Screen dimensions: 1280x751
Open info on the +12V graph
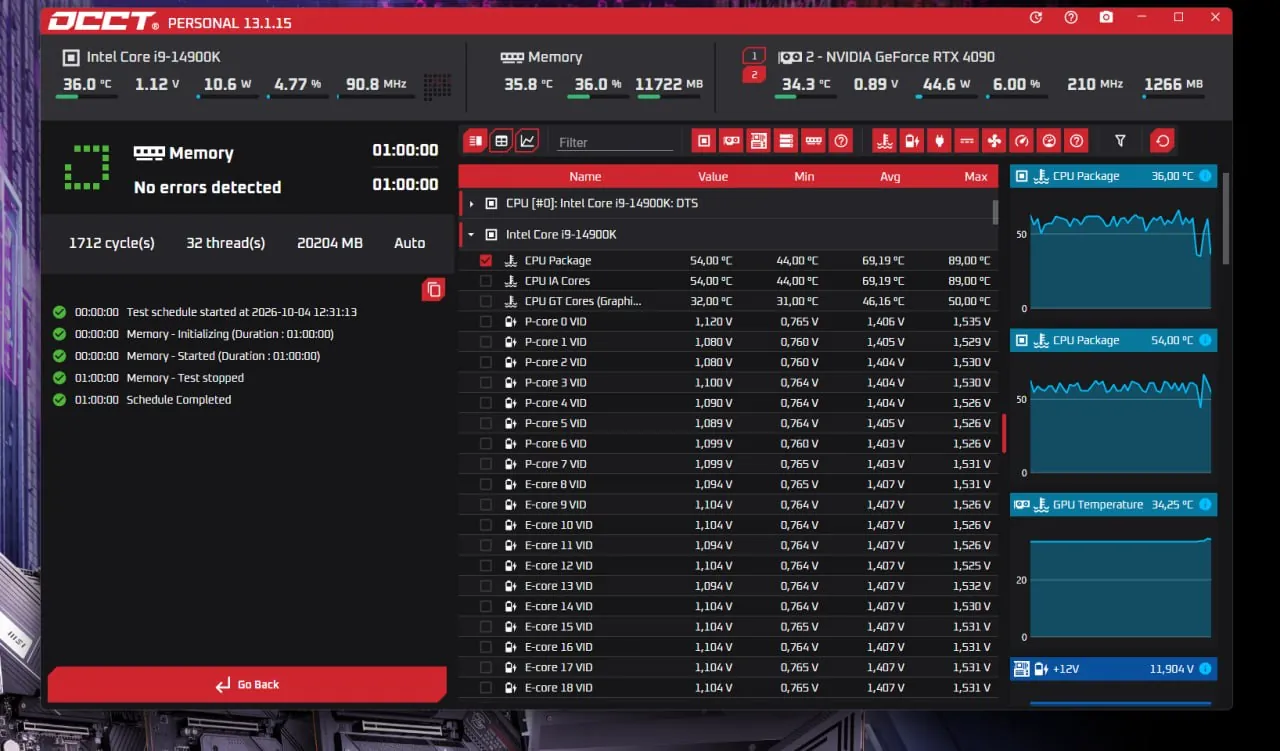(1205, 669)
